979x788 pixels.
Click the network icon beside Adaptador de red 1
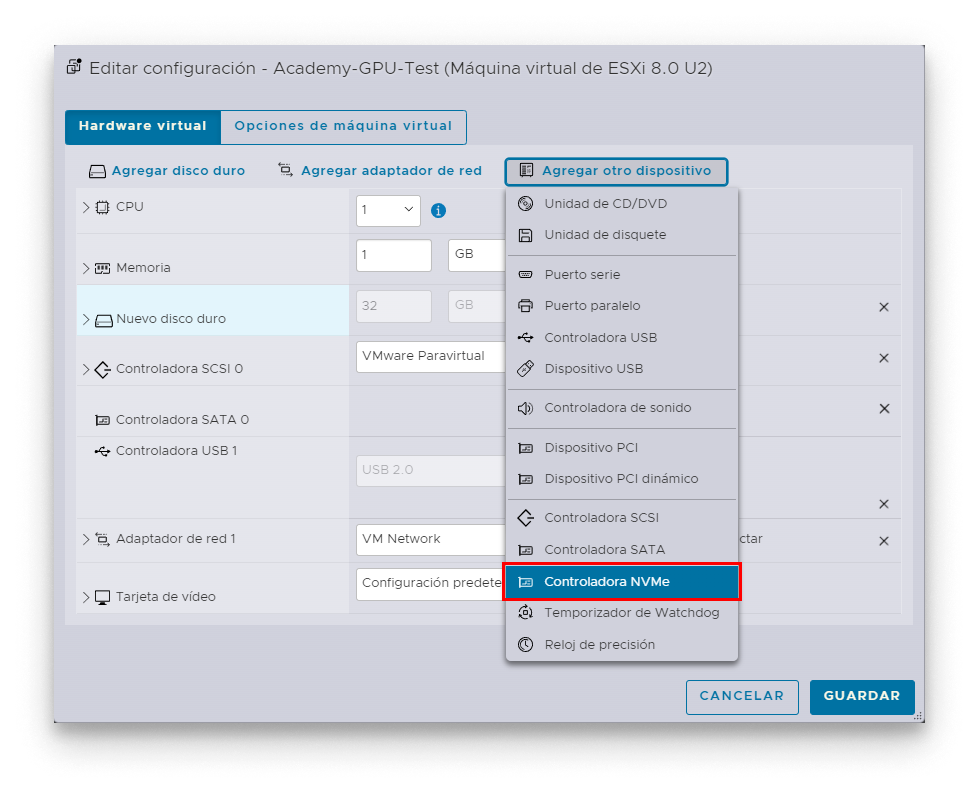(104, 539)
